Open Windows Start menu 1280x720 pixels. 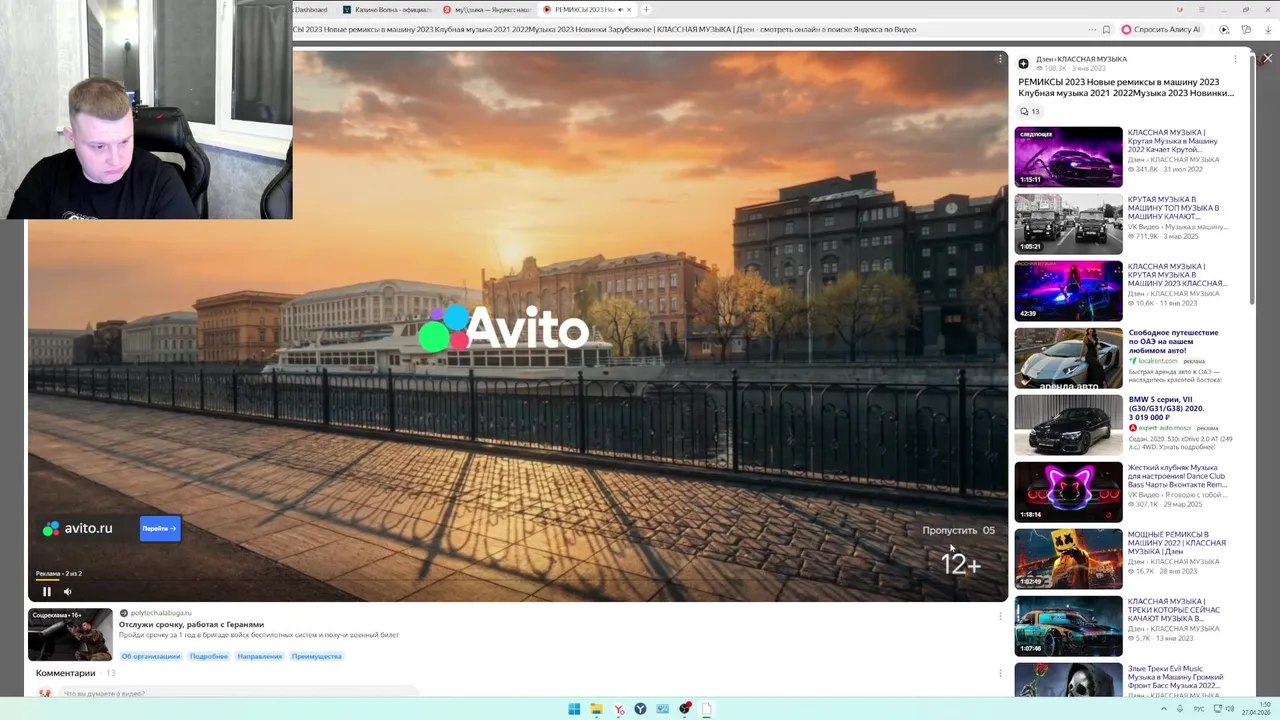[x=574, y=709]
